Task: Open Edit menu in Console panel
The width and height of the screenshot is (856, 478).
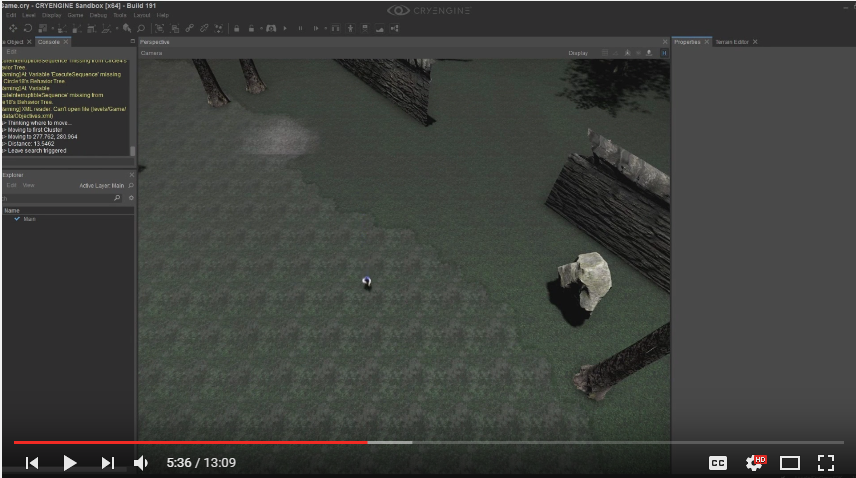Action: coord(11,52)
